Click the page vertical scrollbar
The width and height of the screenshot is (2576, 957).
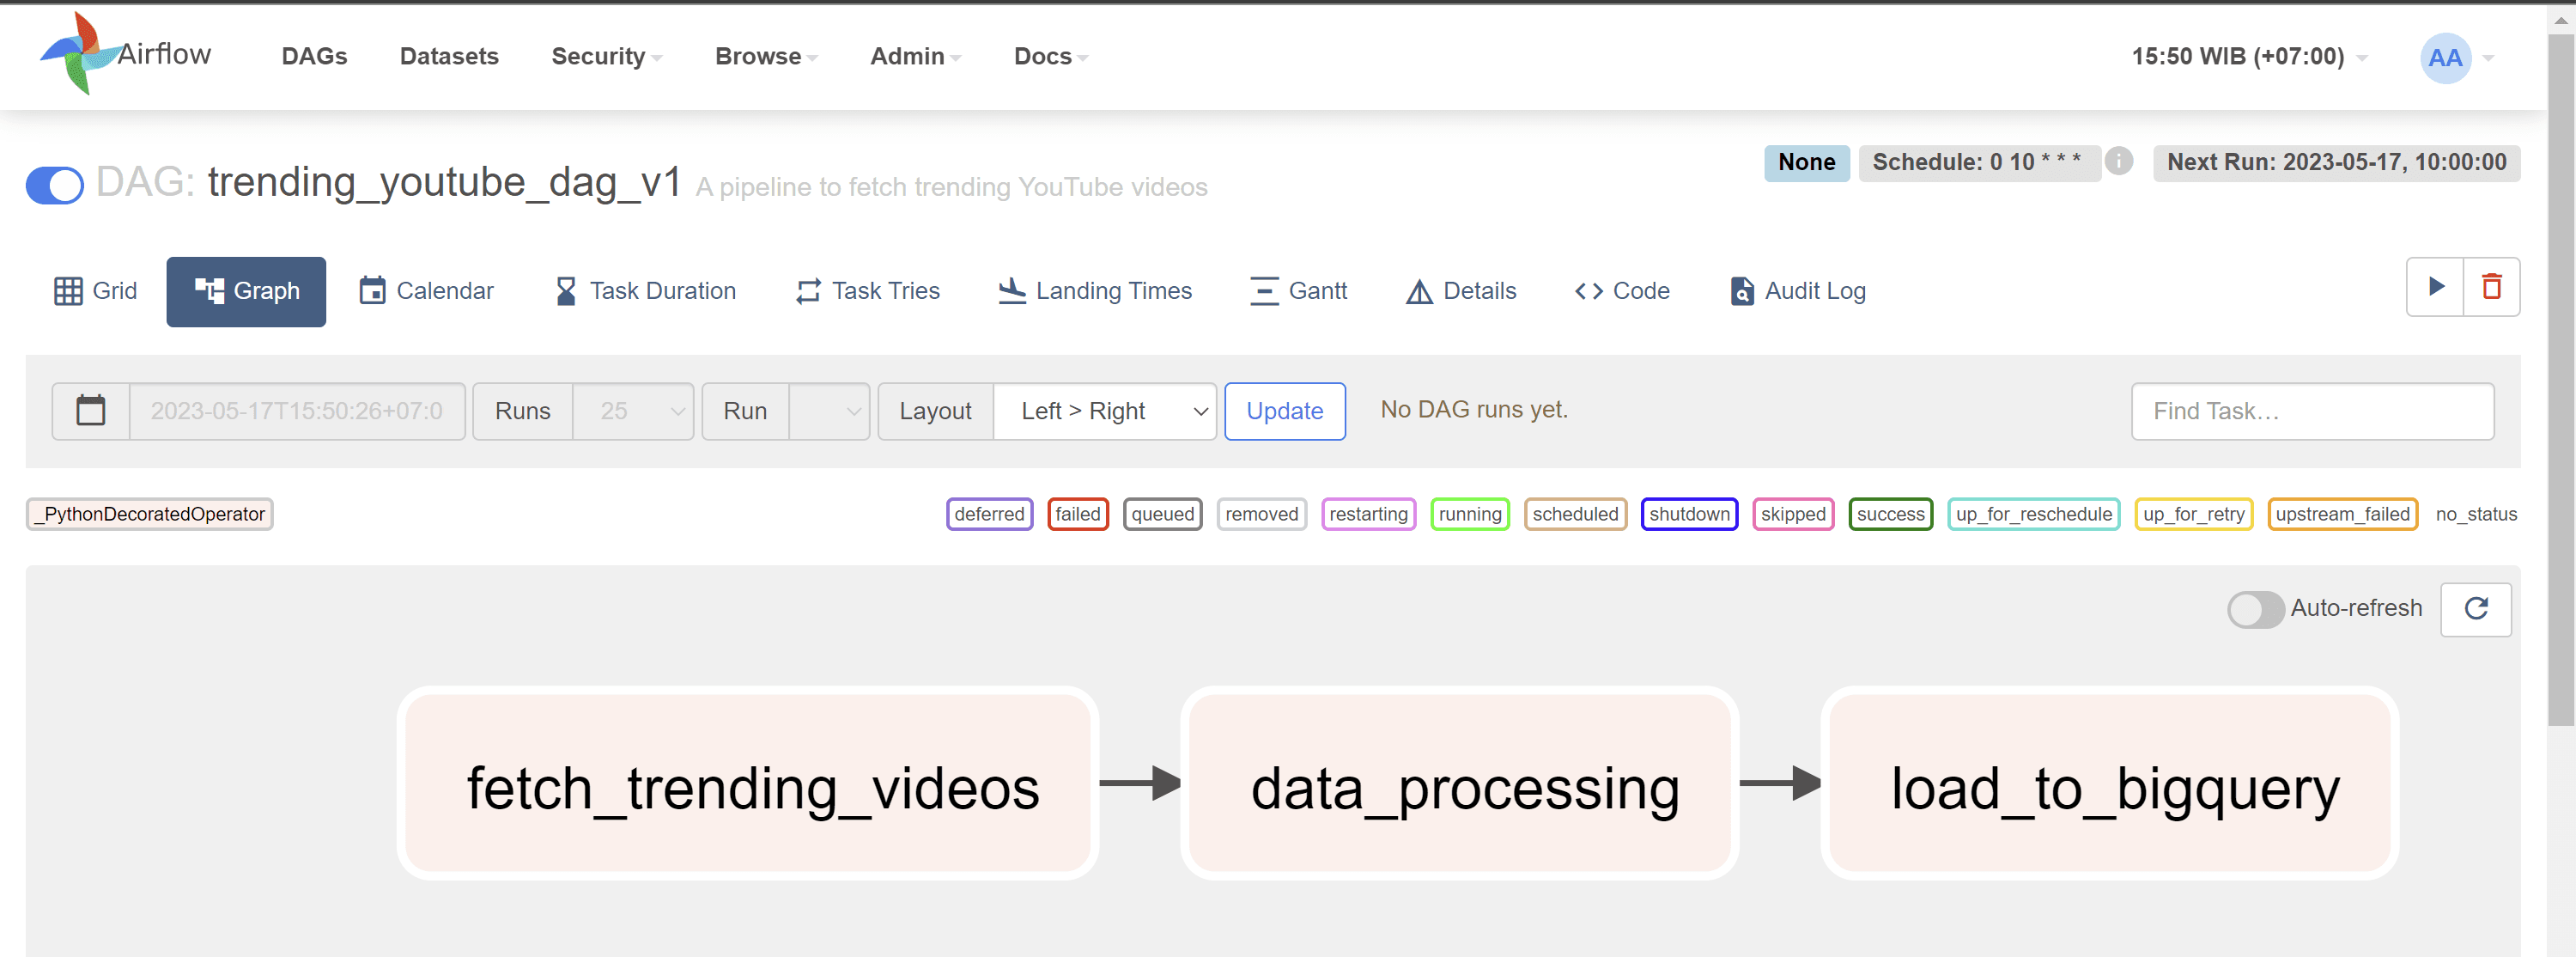tap(2561, 380)
